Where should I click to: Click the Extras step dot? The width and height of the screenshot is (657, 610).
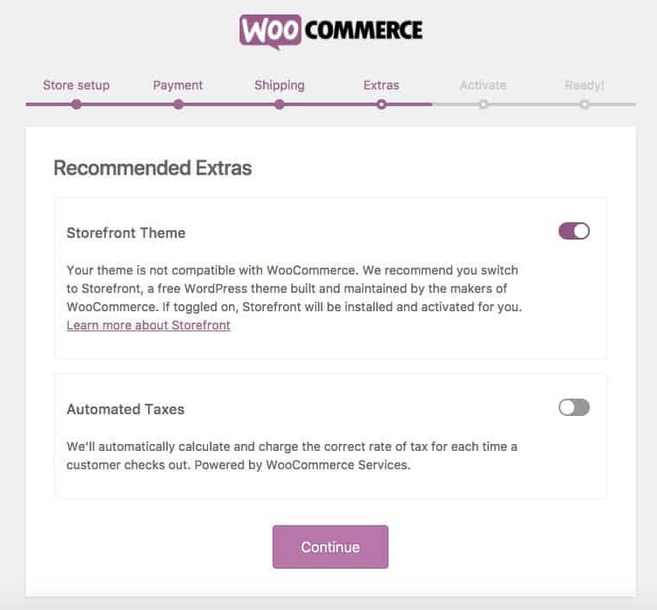coord(381,103)
